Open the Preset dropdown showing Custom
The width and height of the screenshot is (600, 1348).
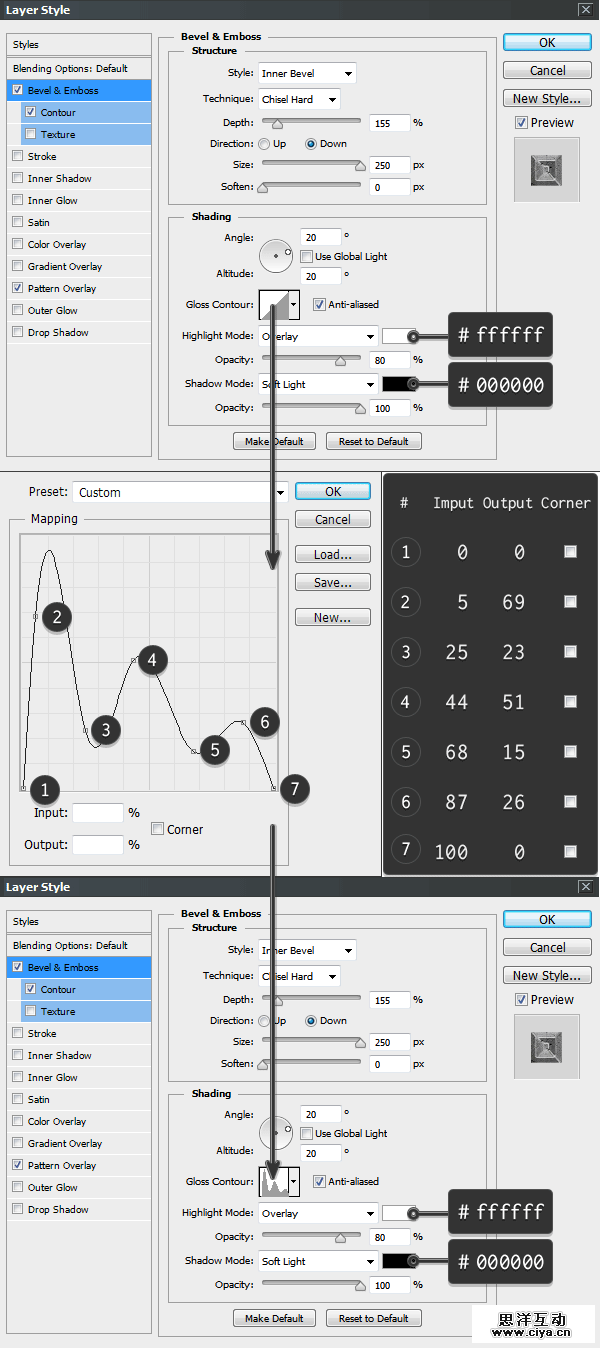pyautogui.click(x=180, y=492)
